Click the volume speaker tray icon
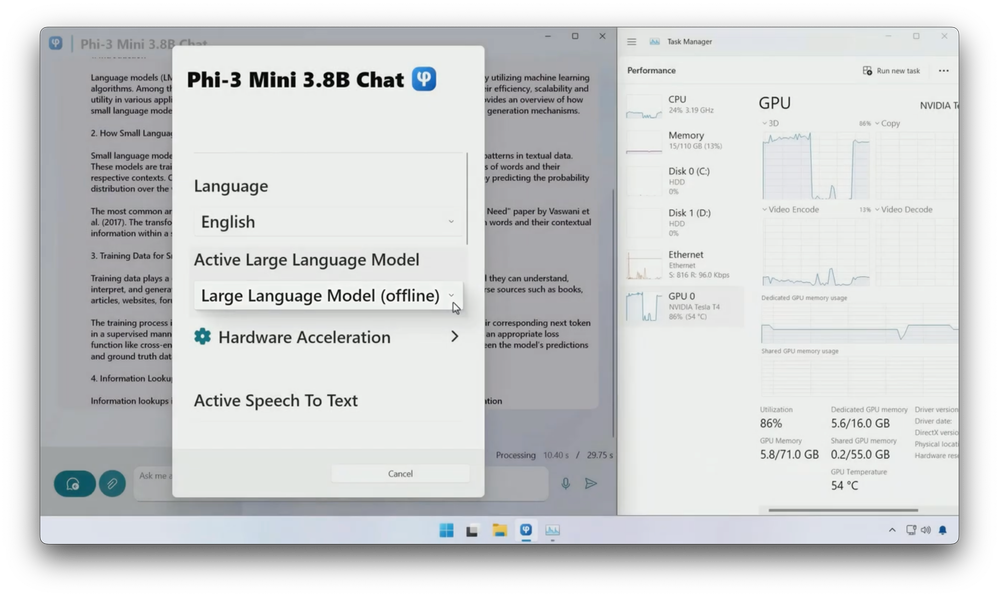999x597 pixels. (x=926, y=530)
